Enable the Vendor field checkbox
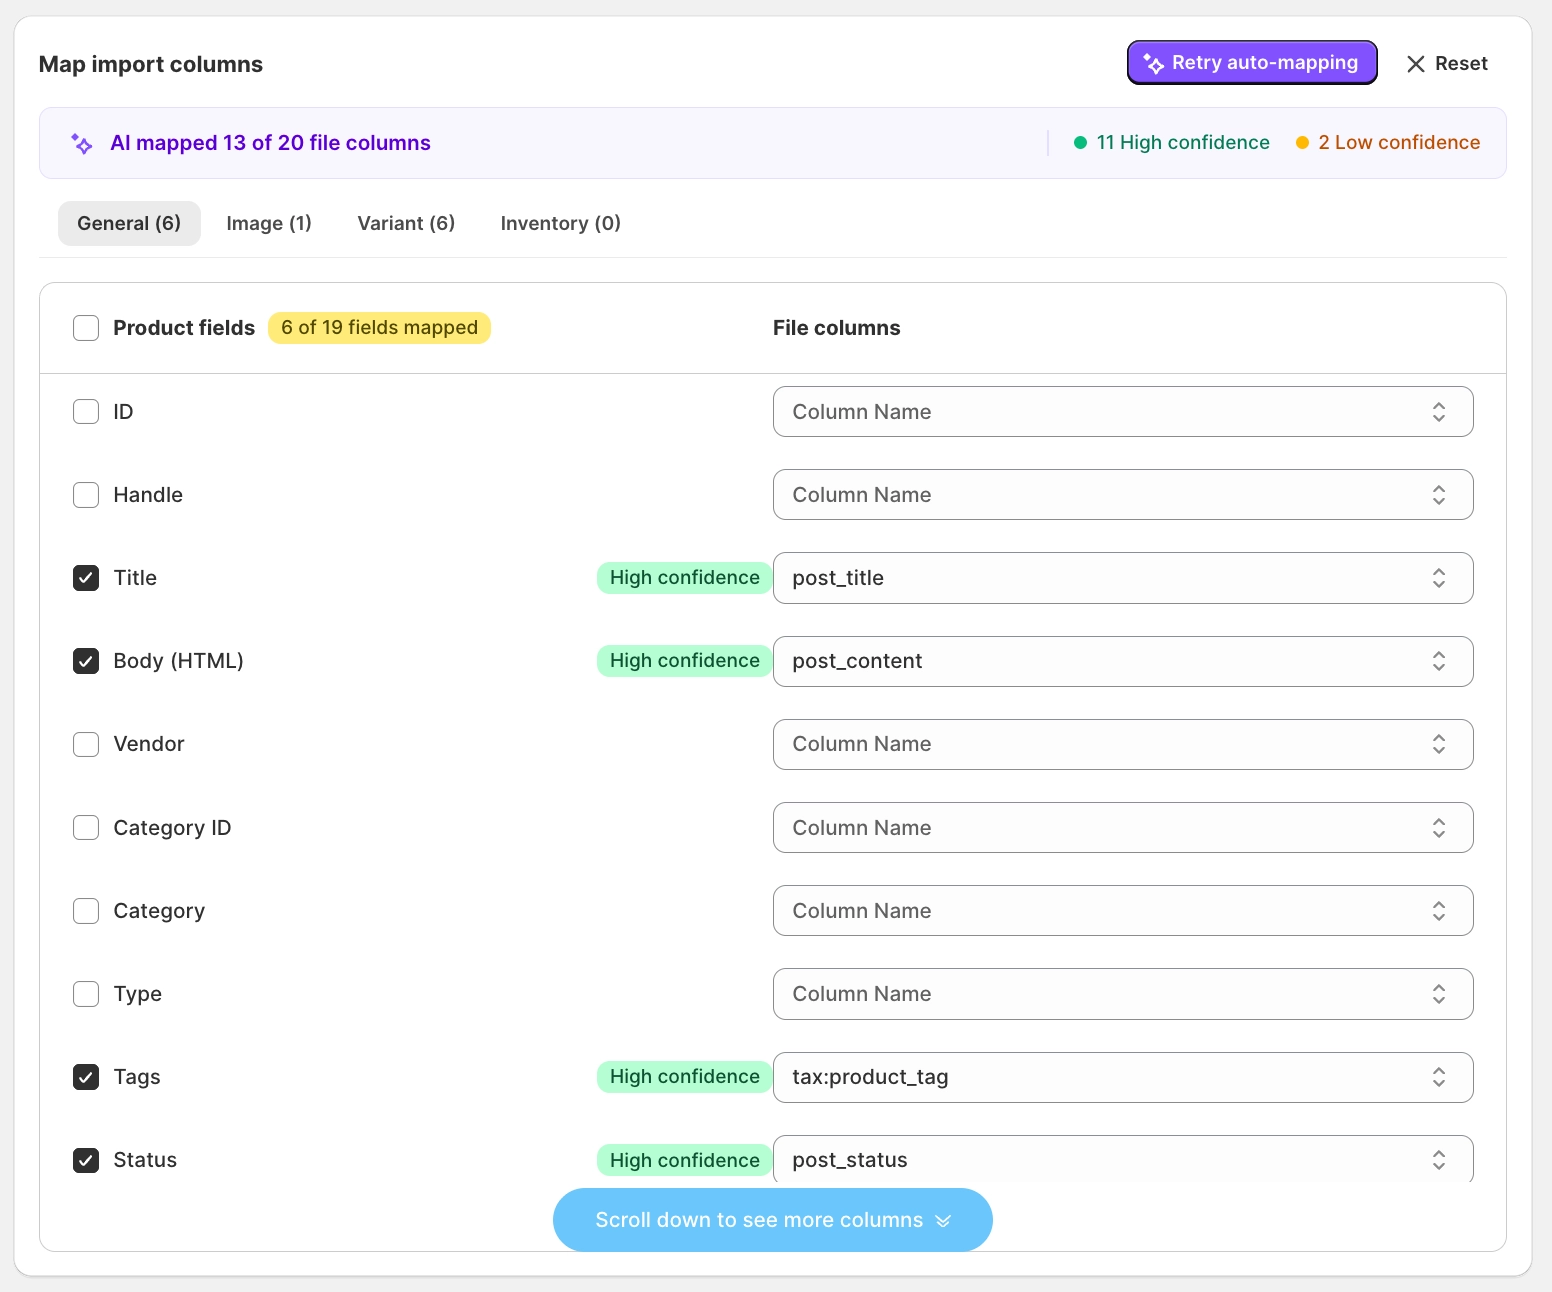 pyautogui.click(x=86, y=744)
